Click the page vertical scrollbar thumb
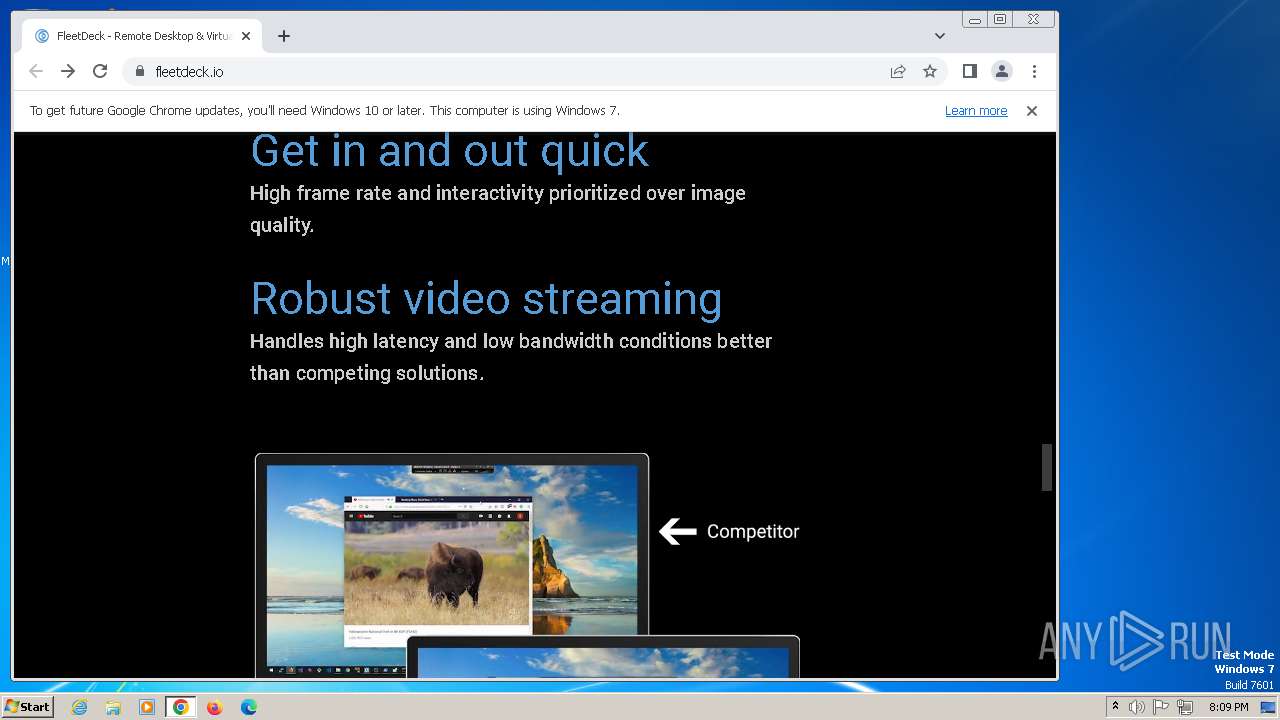 1047,467
